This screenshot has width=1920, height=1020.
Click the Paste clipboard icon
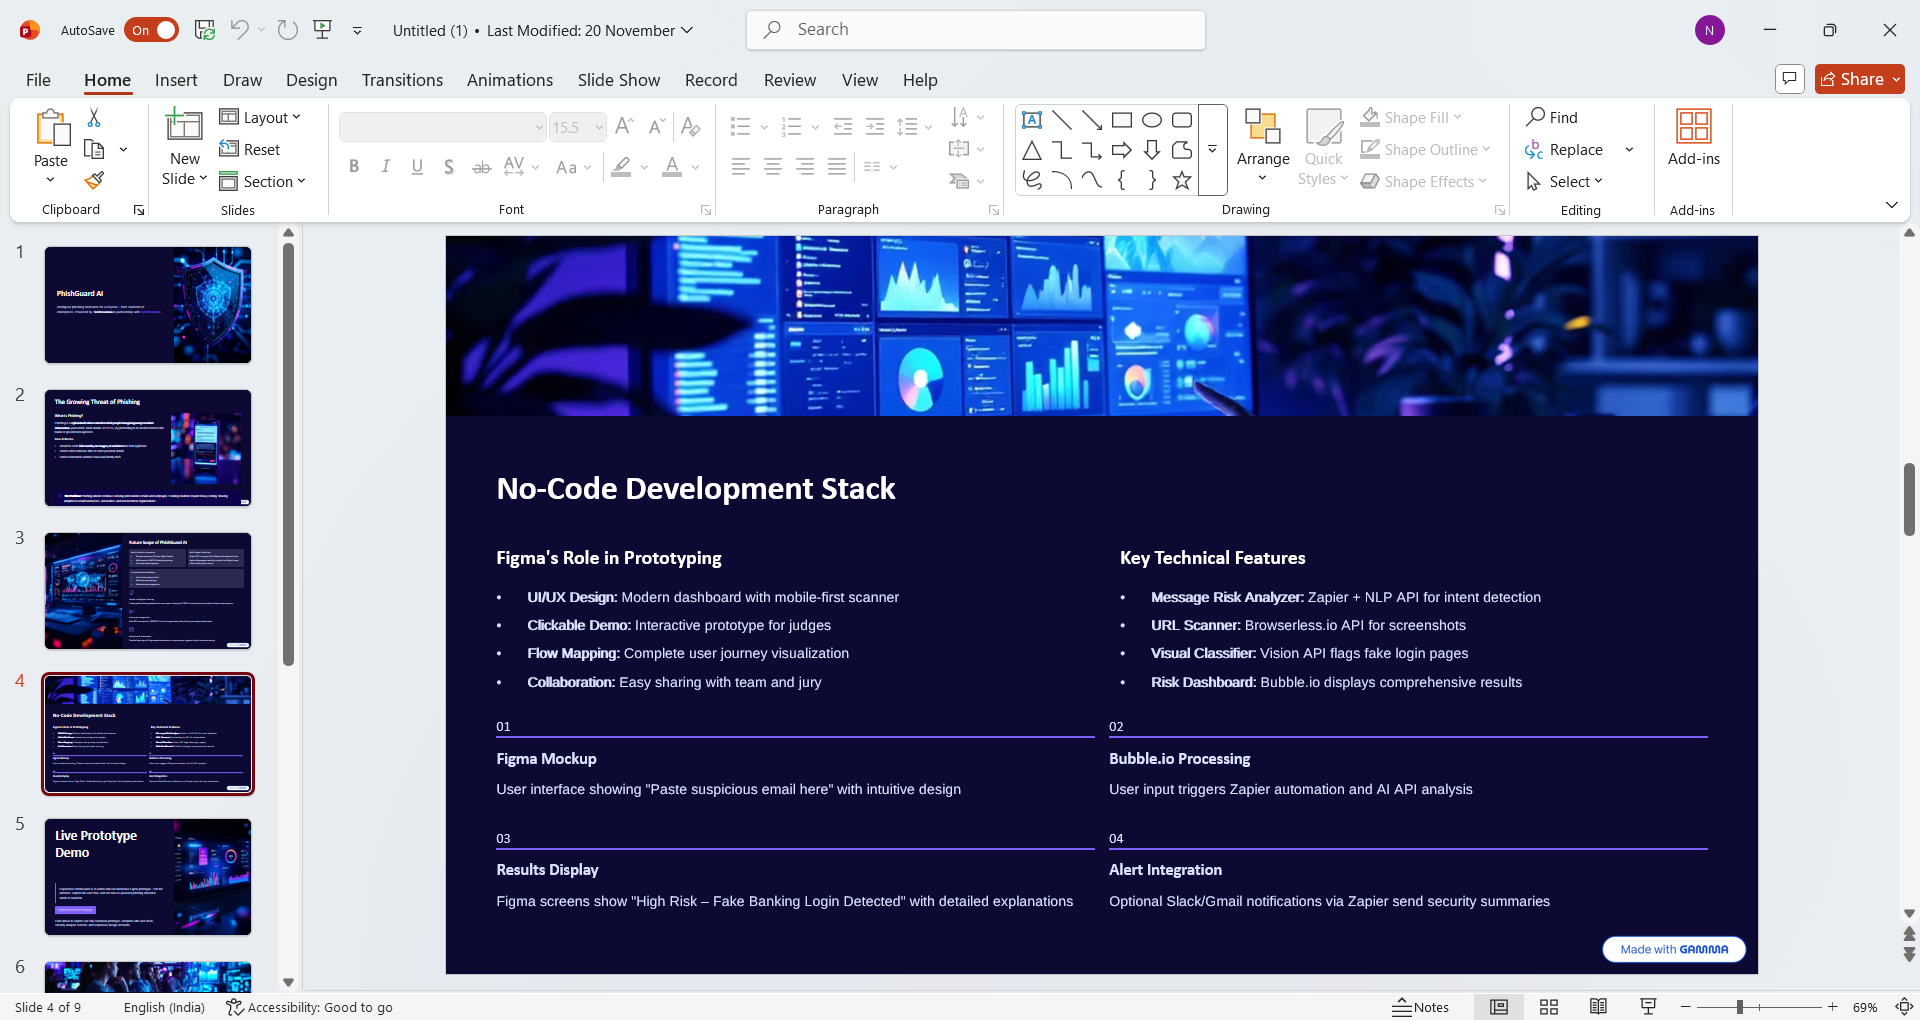tap(51, 128)
